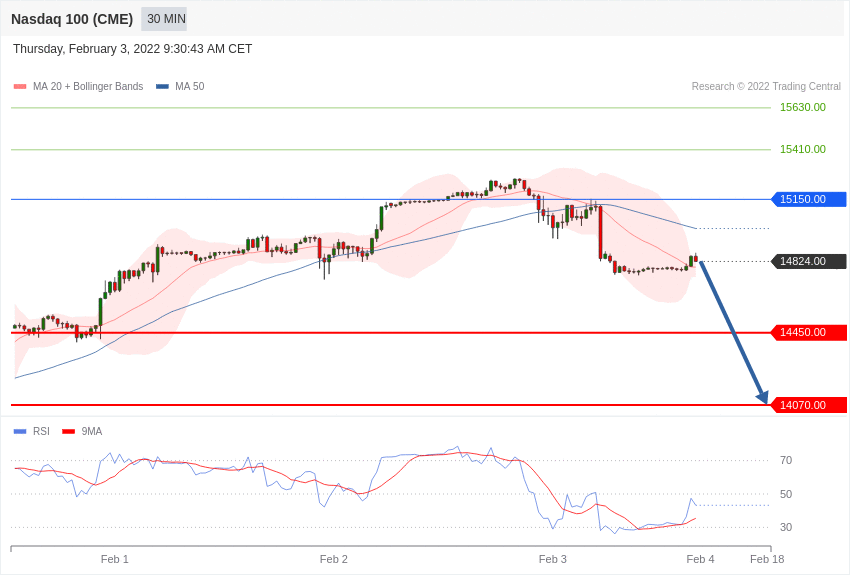850x576 pixels.
Task: Click the Thursday, February 3, 2022 timestamp text
Action: click(132, 49)
